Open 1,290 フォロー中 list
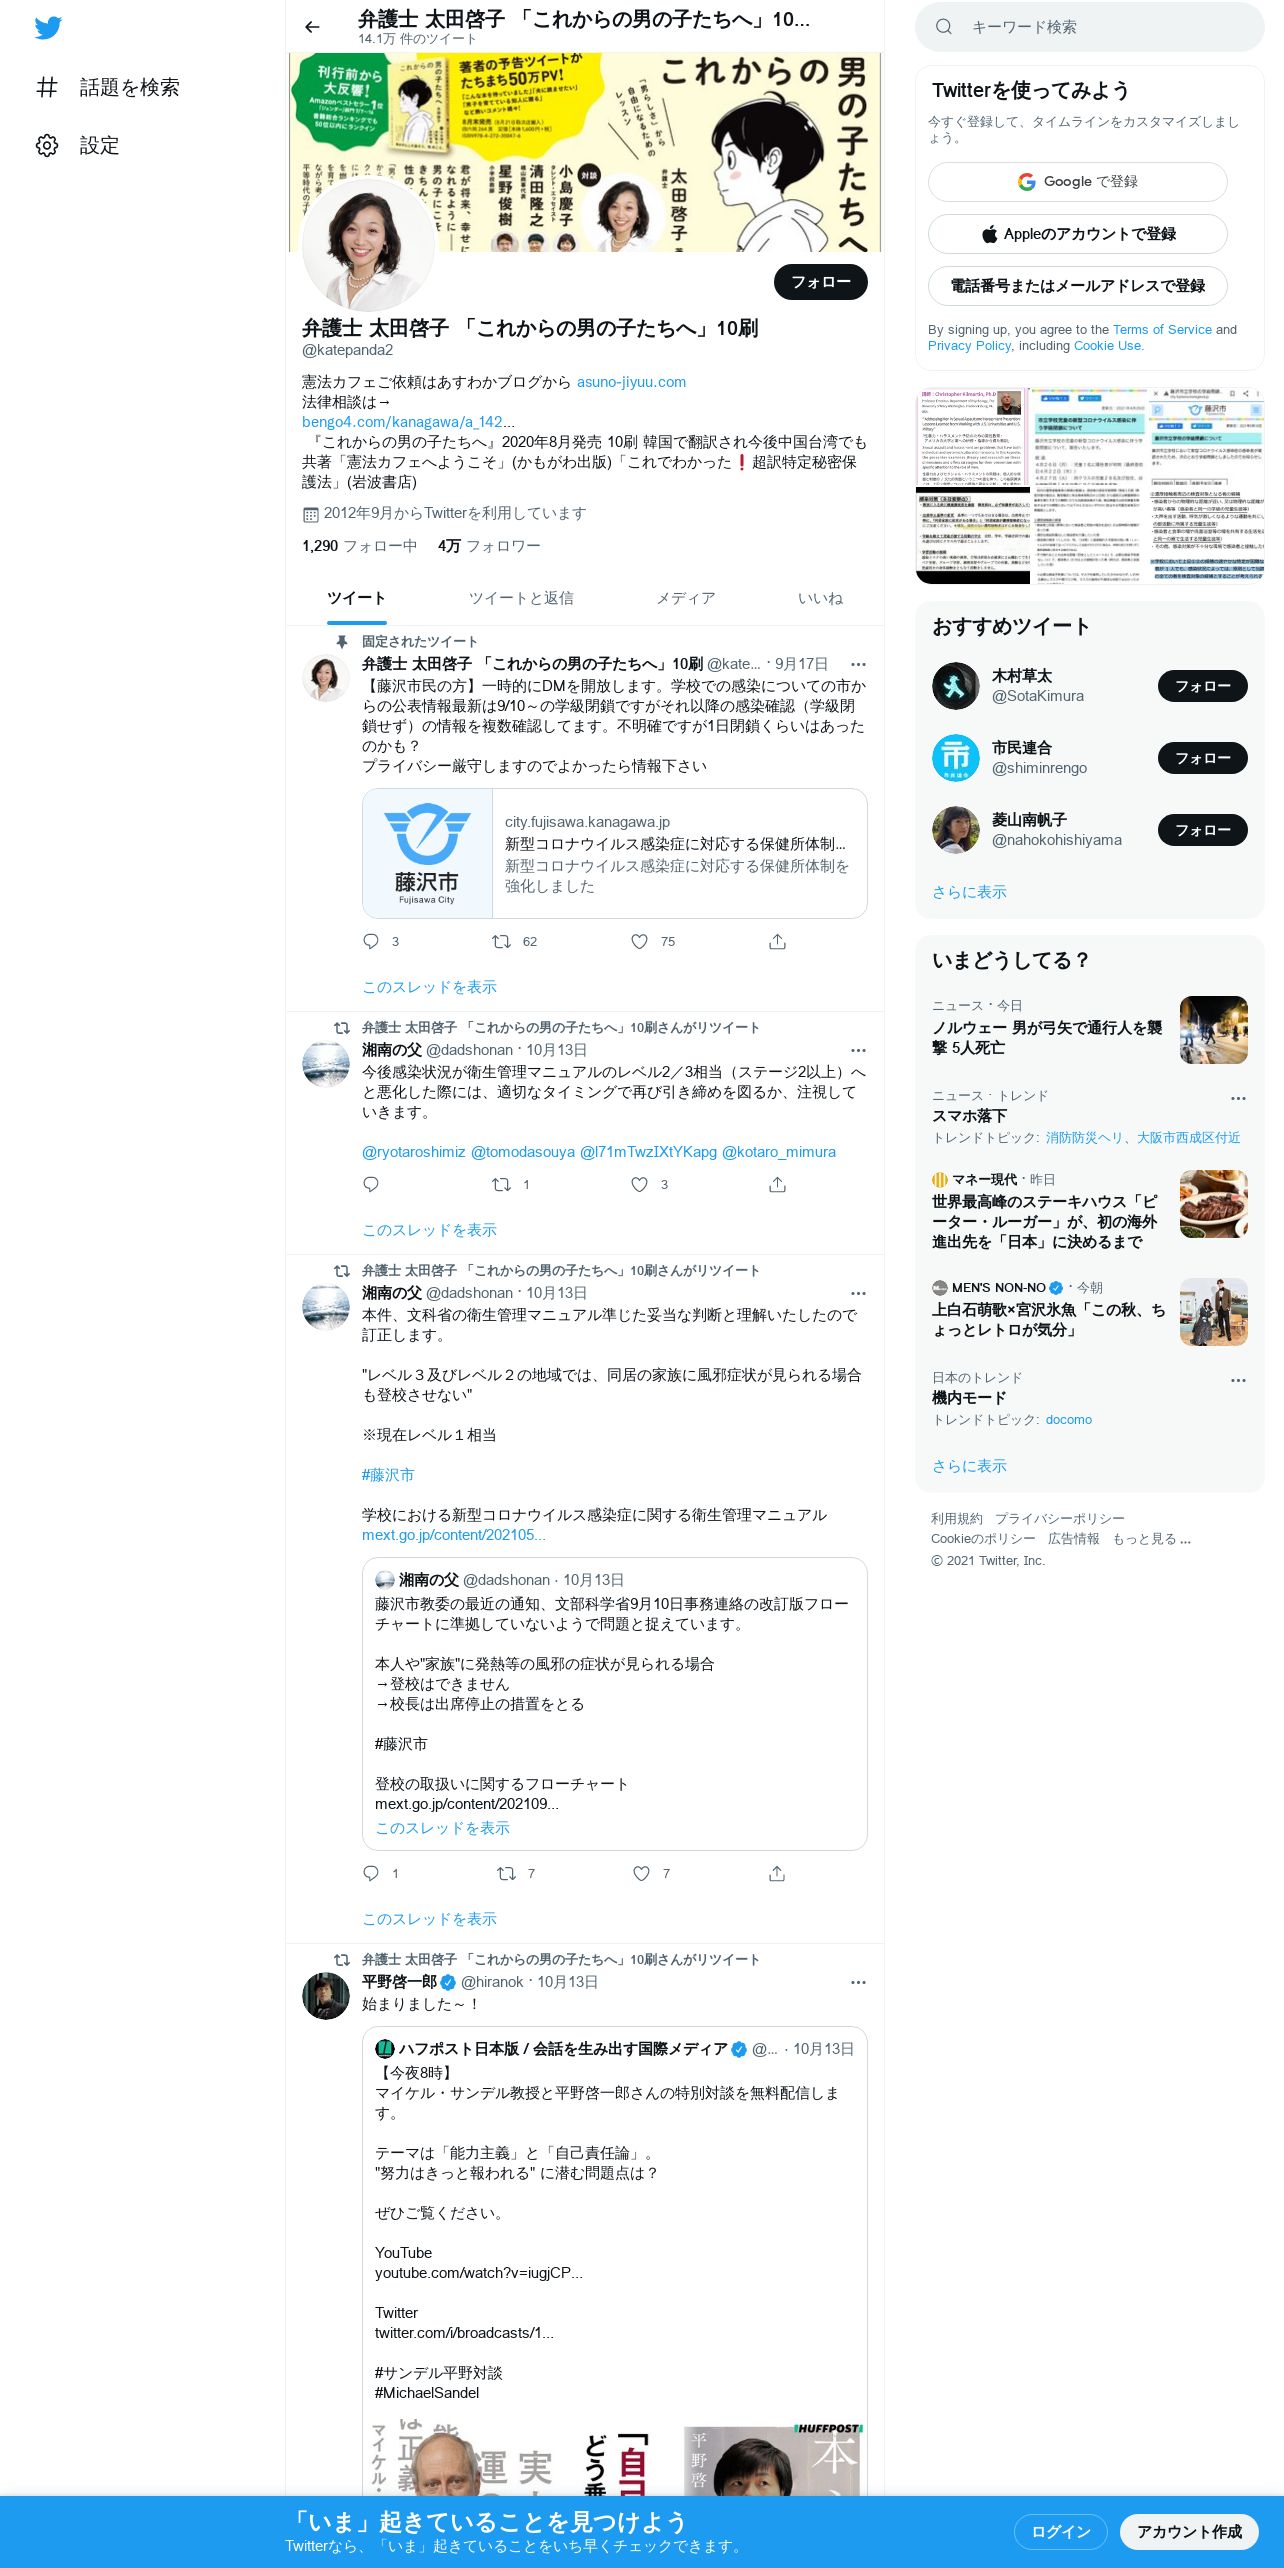This screenshot has height=2568, width=1284. pyautogui.click(x=359, y=546)
